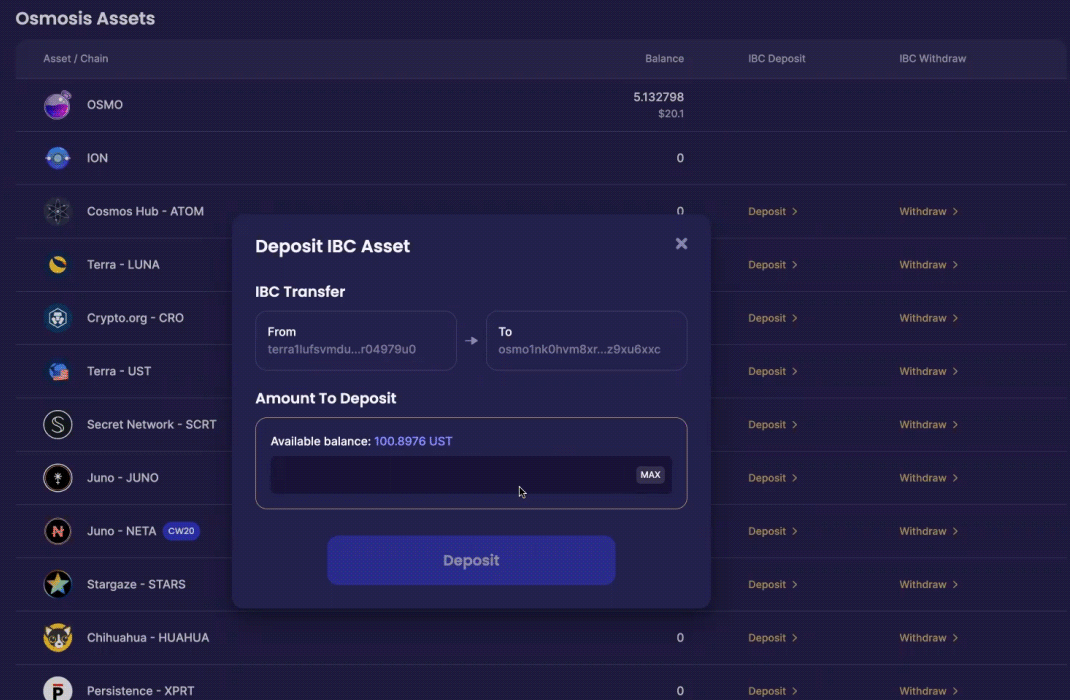Image resolution: width=1070 pixels, height=700 pixels.
Task: Open Withdraw for Persistence XPRT row
Action: coord(929,690)
